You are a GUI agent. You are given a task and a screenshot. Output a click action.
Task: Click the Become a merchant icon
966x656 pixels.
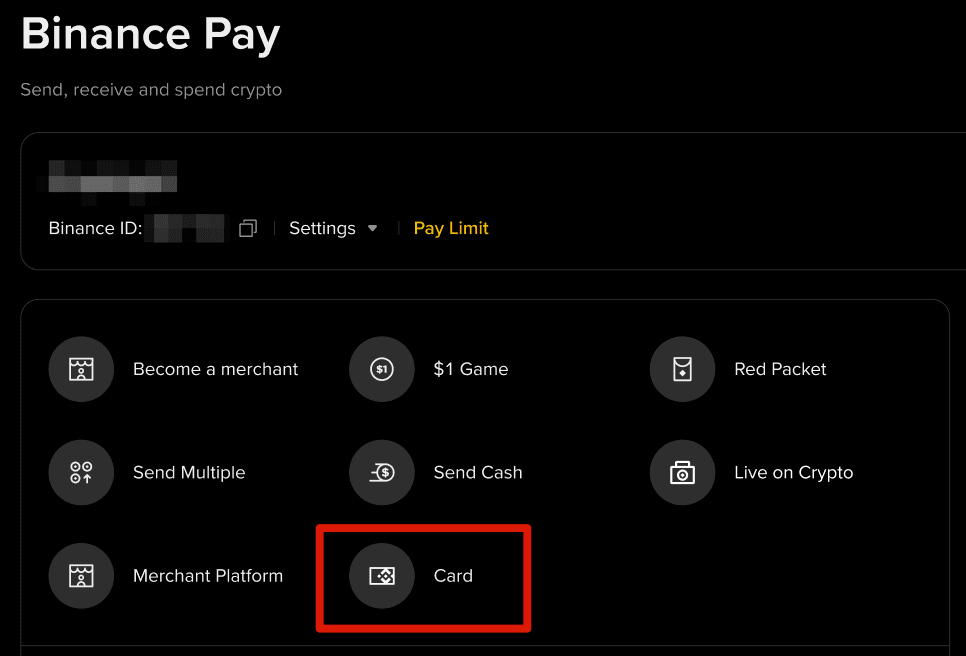coord(81,369)
